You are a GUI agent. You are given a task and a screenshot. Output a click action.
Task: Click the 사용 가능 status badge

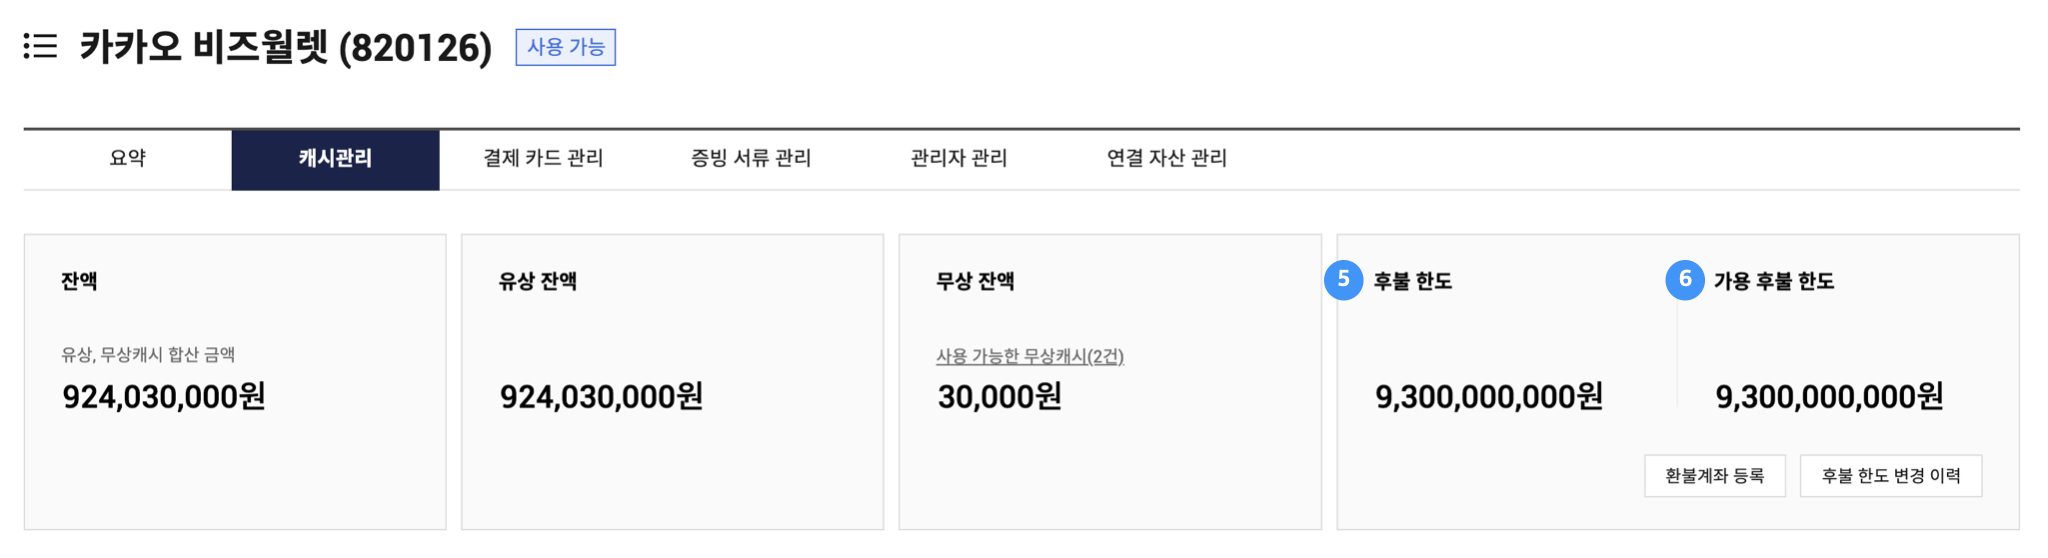[x=565, y=48]
